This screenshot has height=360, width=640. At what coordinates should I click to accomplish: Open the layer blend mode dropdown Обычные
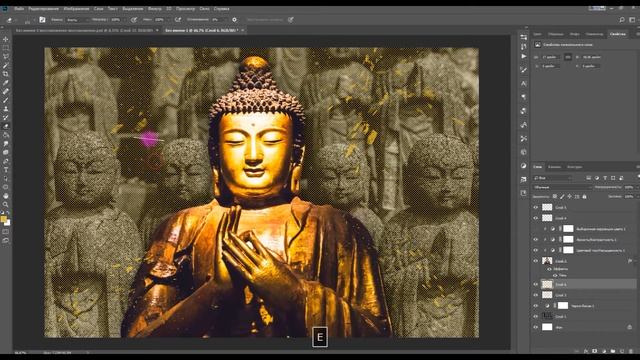562,187
